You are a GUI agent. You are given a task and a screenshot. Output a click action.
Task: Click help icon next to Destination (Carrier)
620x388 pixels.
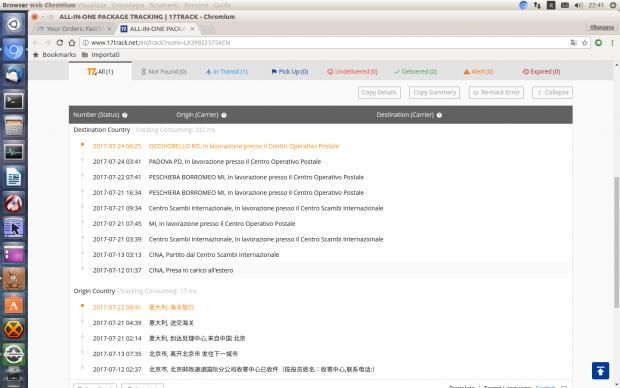[439, 115]
